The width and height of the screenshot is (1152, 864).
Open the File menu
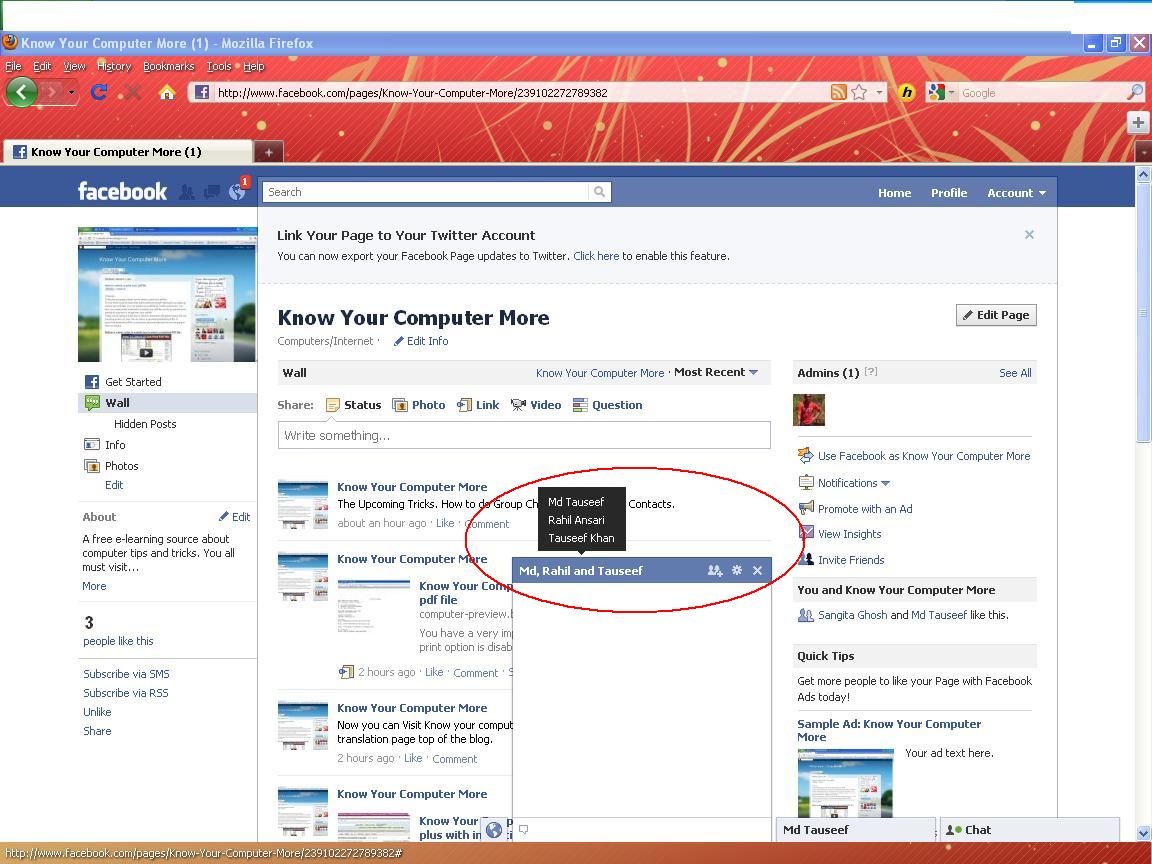[x=13, y=66]
